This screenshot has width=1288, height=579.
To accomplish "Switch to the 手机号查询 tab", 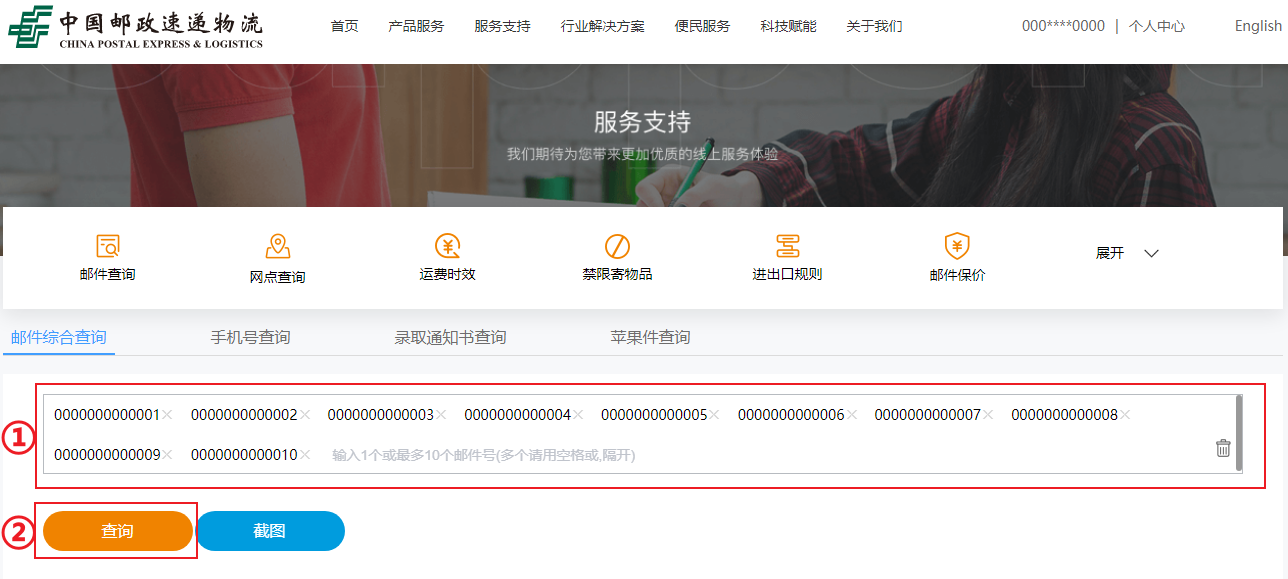I will [x=250, y=338].
